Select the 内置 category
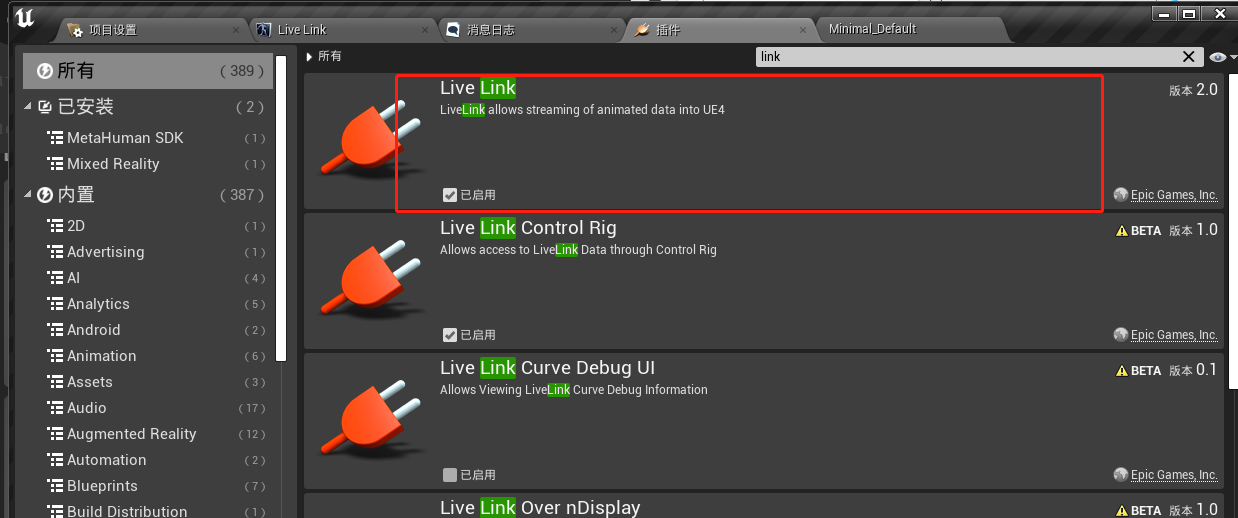The width and height of the screenshot is (1238, 518). coord(150,195)
